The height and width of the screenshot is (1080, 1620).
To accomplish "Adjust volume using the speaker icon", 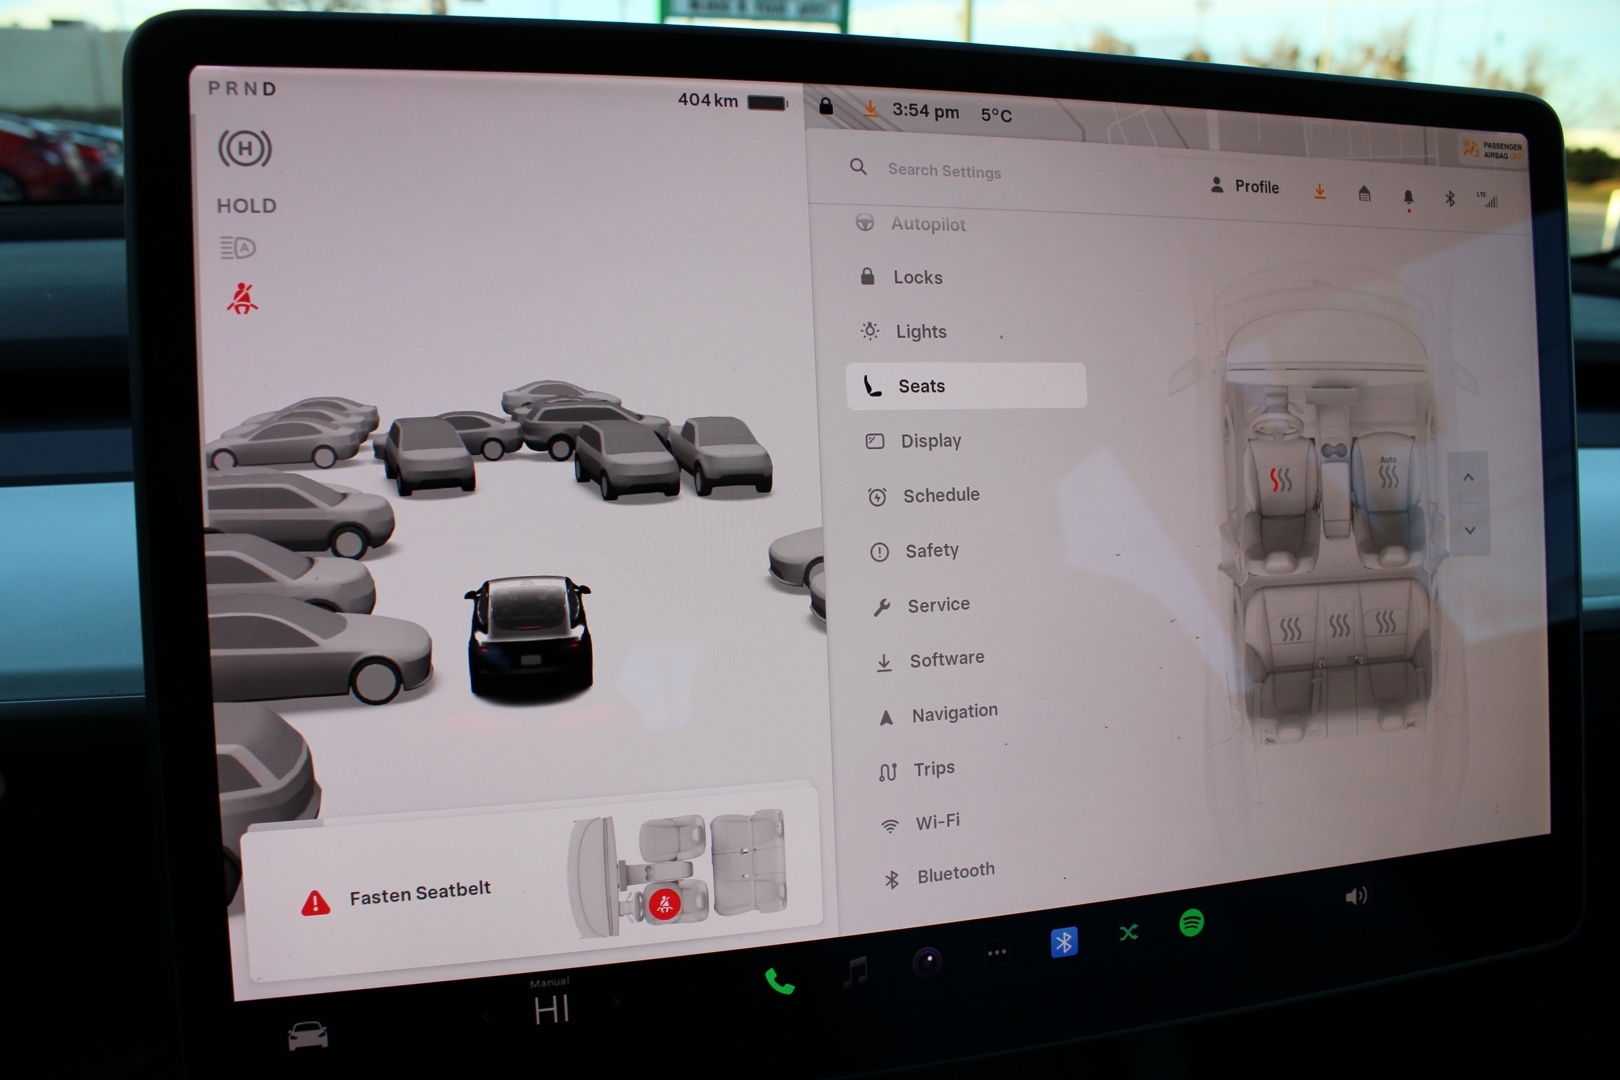I will point(1355,896).
